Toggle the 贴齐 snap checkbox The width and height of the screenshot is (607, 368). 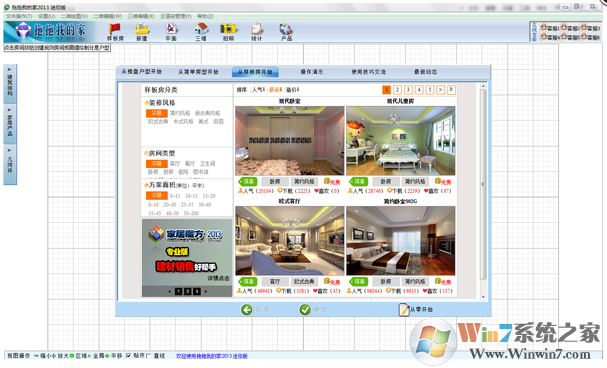pos(129,356)
